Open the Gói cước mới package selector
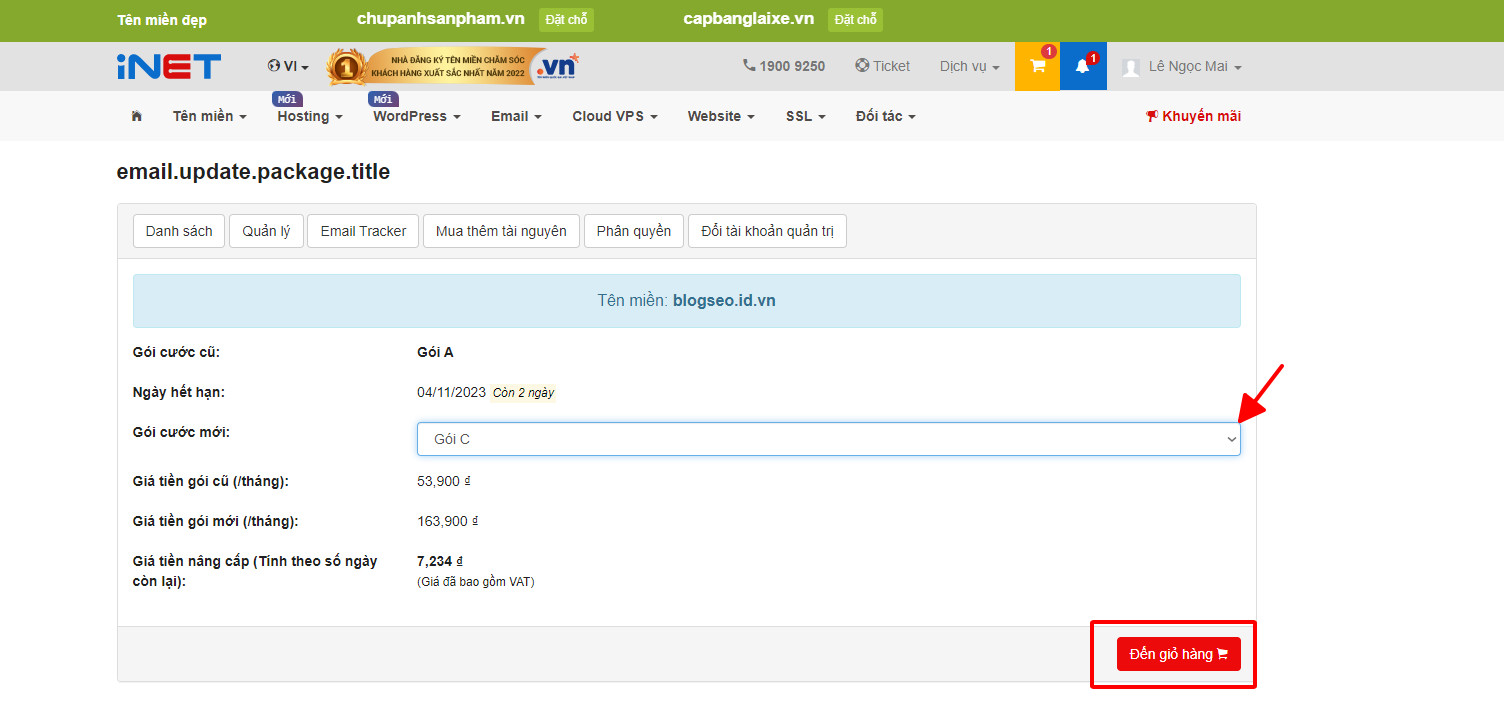The width and height of the screenshot is (1504, 718). [x=828, y=438]
